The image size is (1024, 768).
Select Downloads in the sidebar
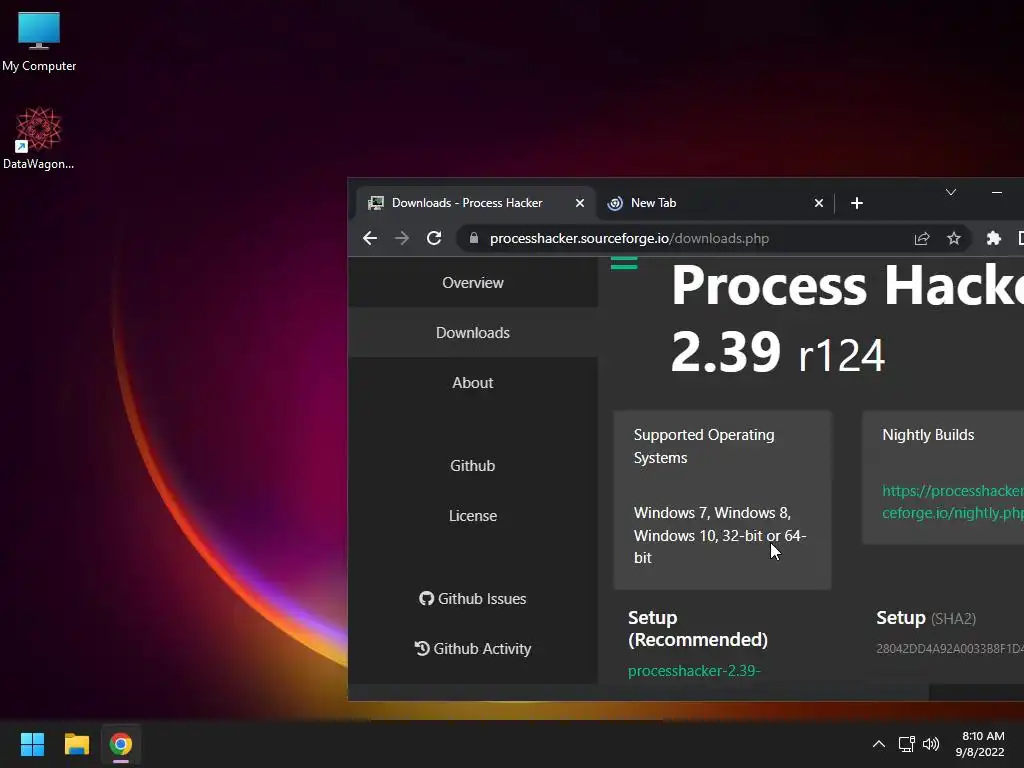(473, 332)
